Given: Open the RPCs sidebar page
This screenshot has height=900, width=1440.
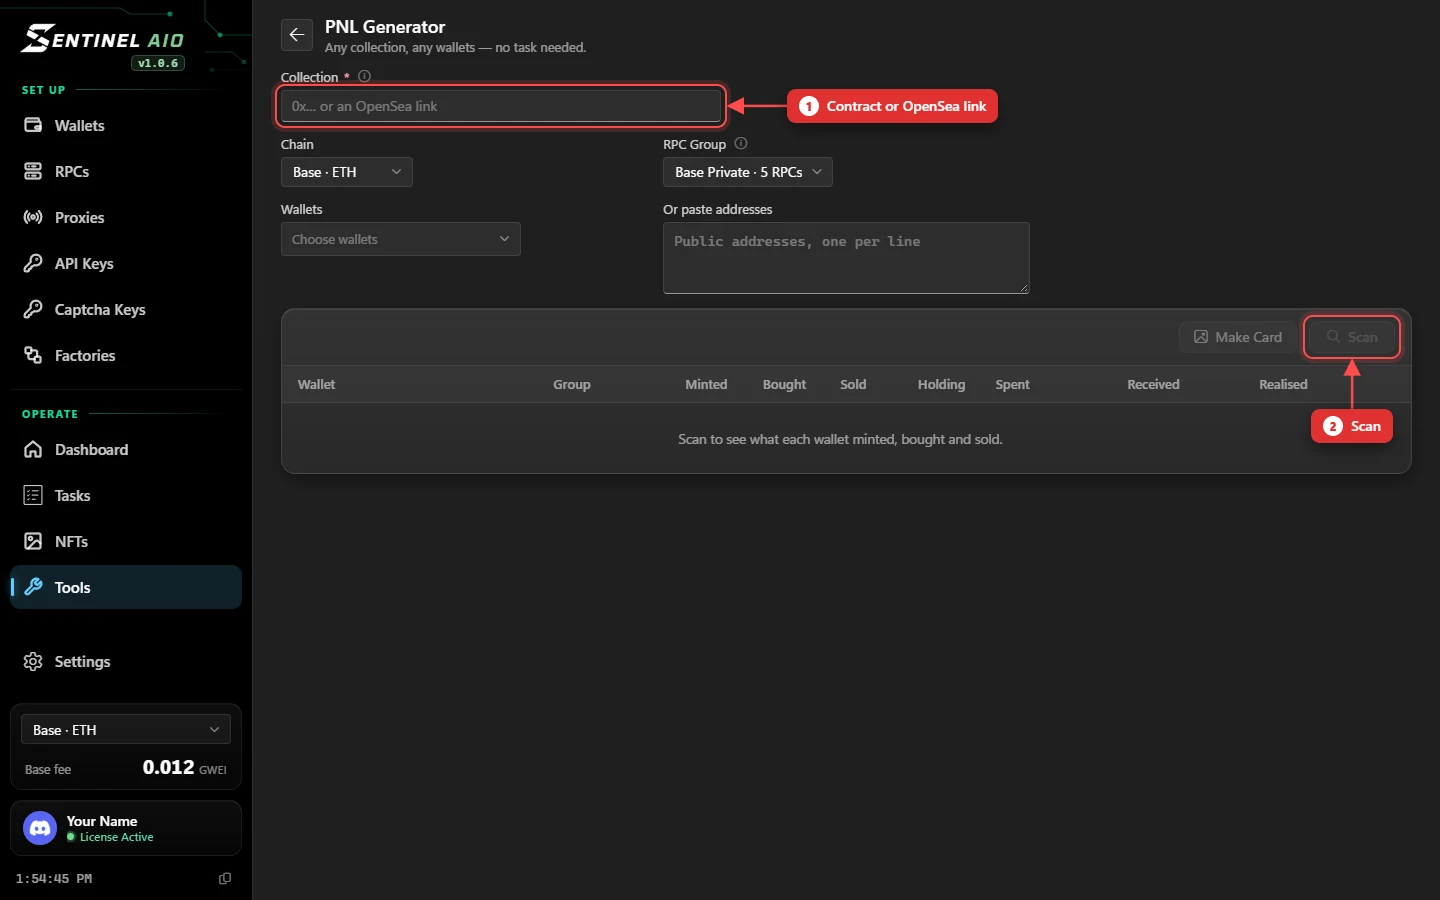Looking at the screenshot, I should 126,171.
